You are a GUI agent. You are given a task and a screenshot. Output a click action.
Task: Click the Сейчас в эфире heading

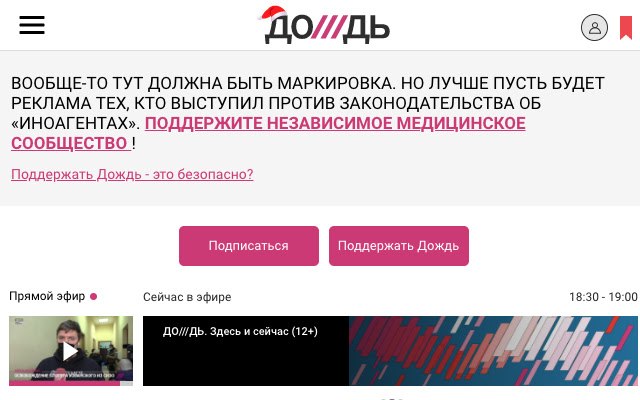point(187,297)
